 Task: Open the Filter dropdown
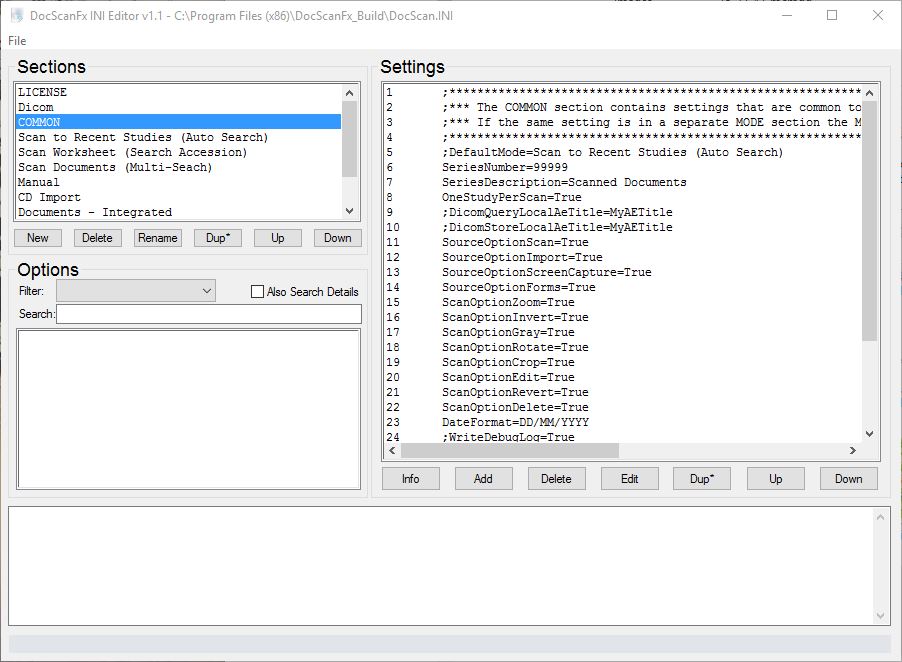click(x=136, y=291)
